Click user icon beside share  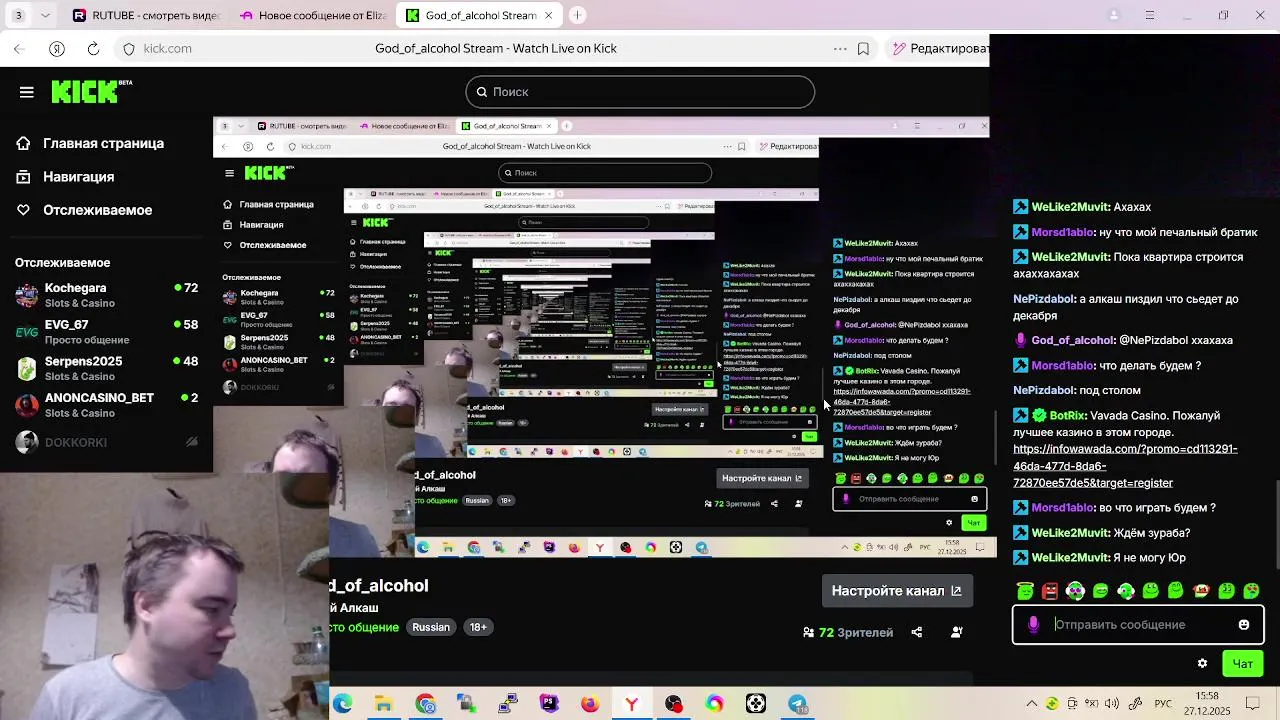coord(957,632)
